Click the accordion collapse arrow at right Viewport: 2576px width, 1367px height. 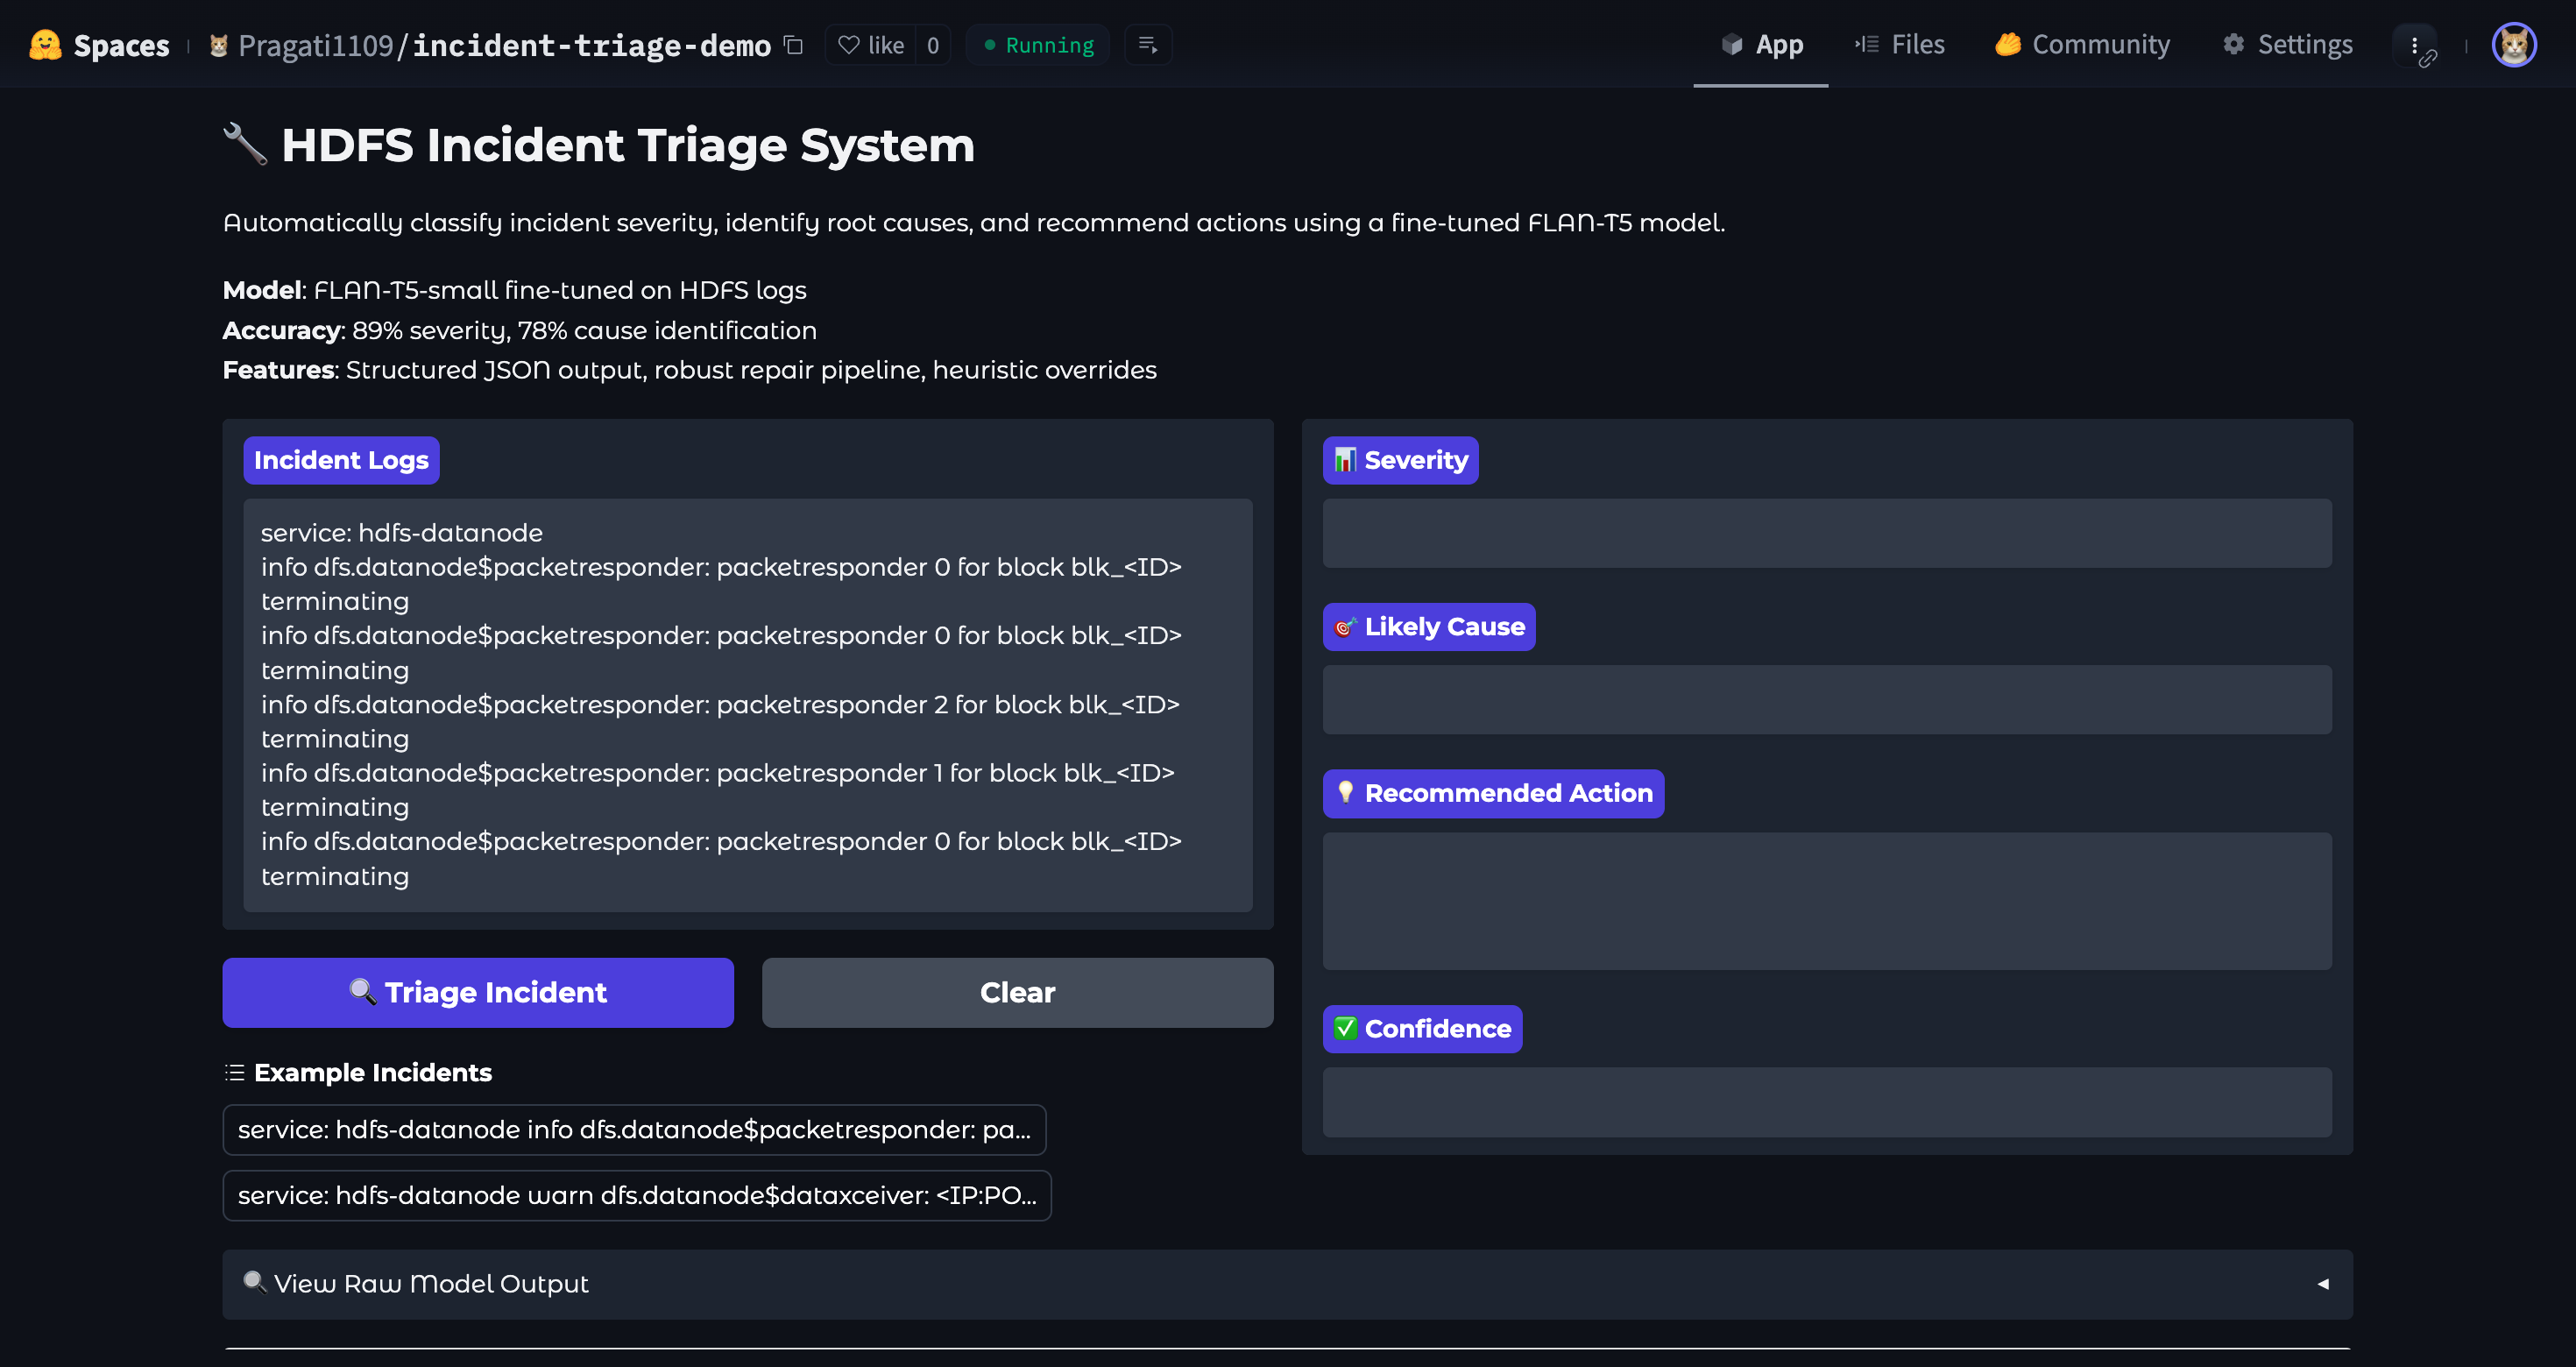[x=2322, y=1283]
